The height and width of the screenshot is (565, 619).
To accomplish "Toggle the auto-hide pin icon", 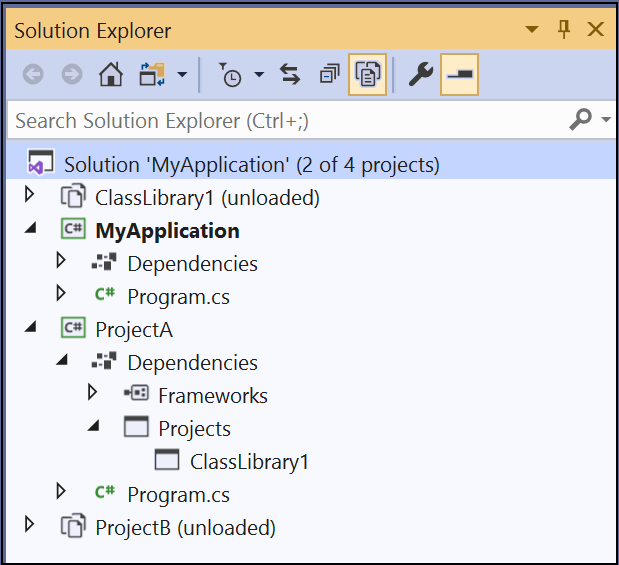I will tap(564, 29).
